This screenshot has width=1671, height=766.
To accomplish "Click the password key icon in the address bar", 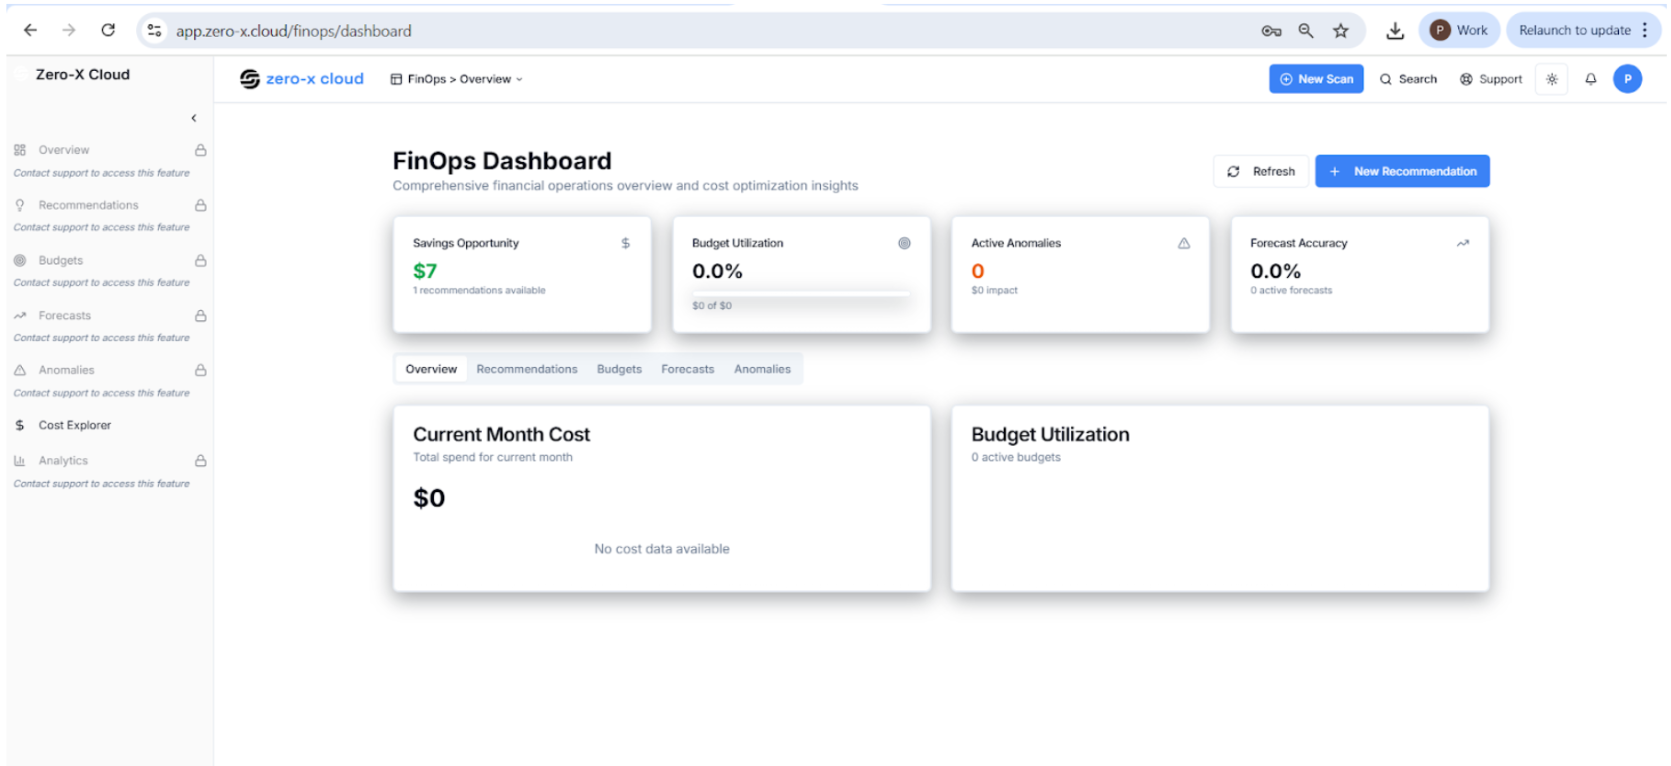I will (1271, 31).
